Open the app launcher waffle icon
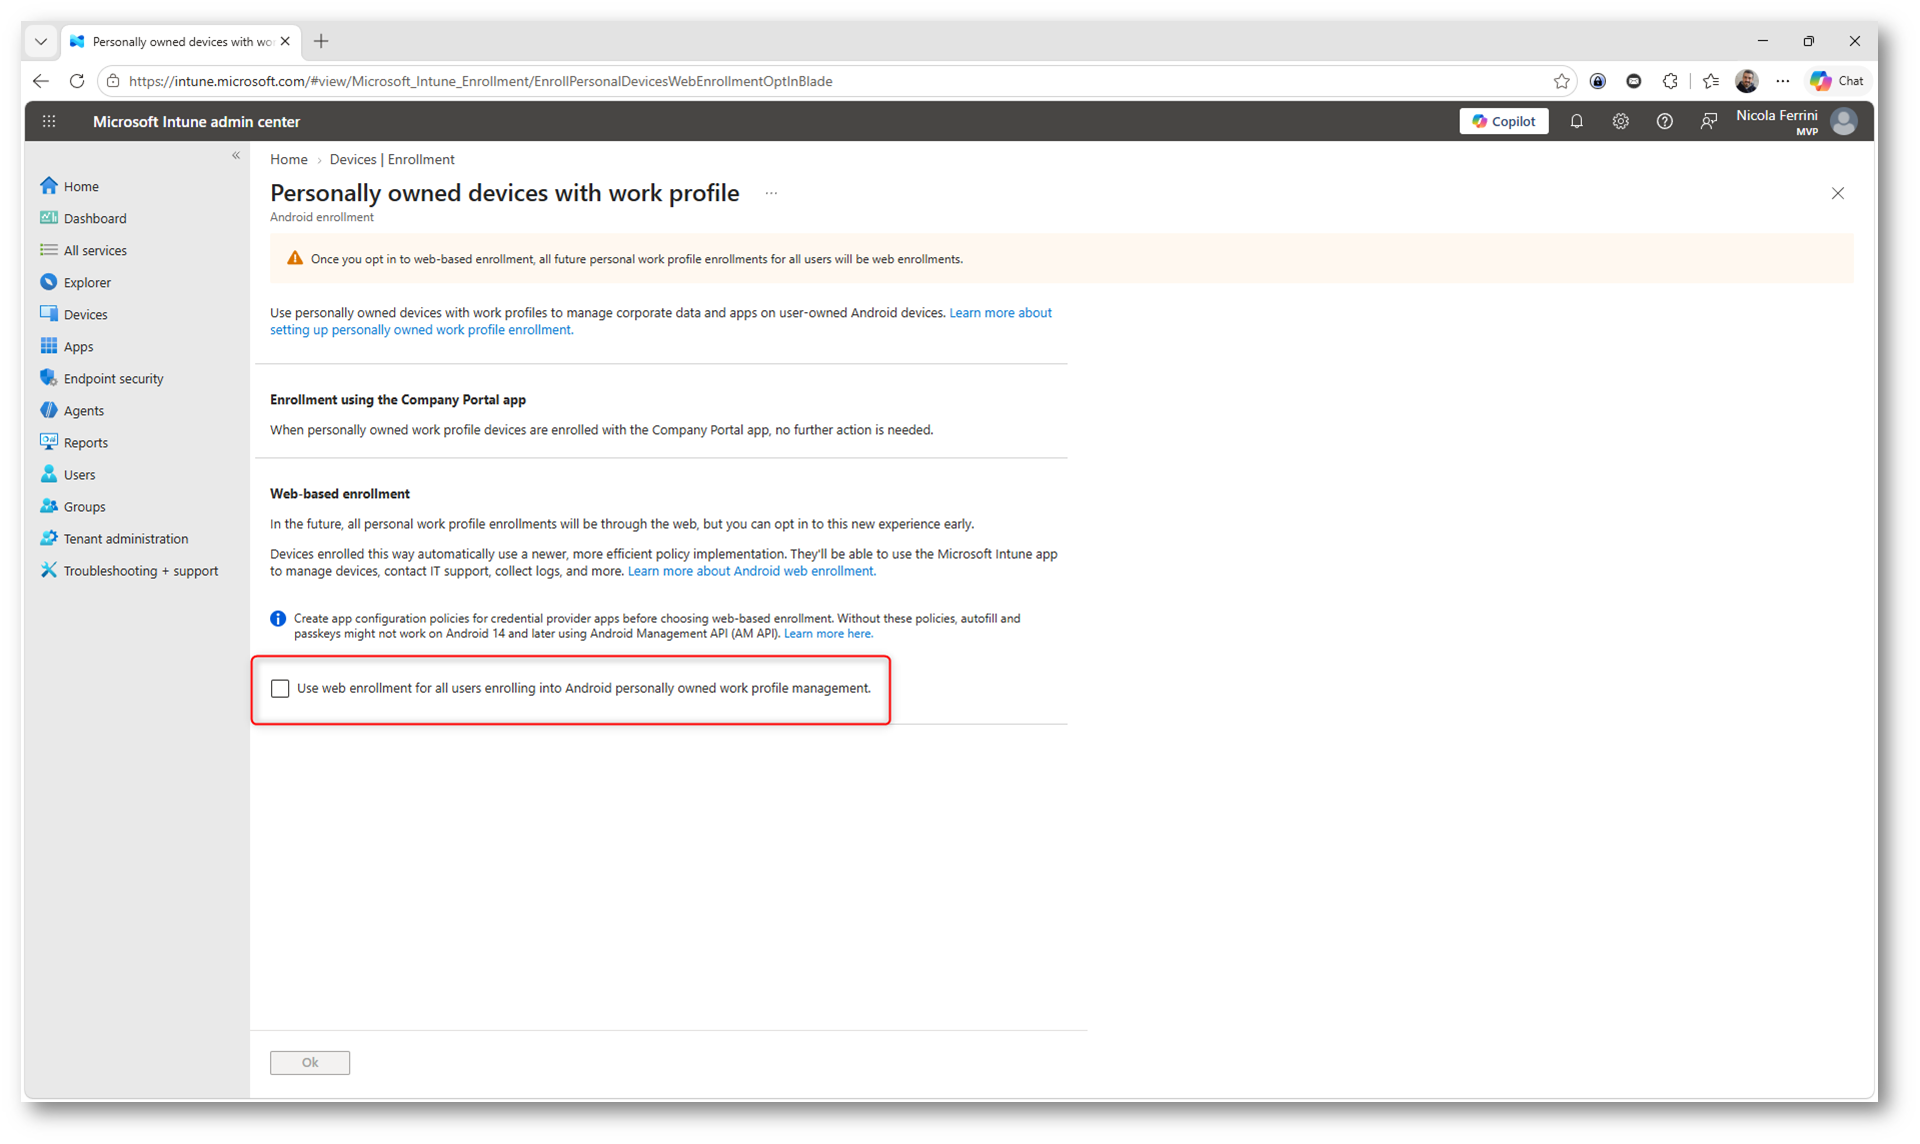The width and height of the screenshot is (1920, 1144). tap(49, 121)
